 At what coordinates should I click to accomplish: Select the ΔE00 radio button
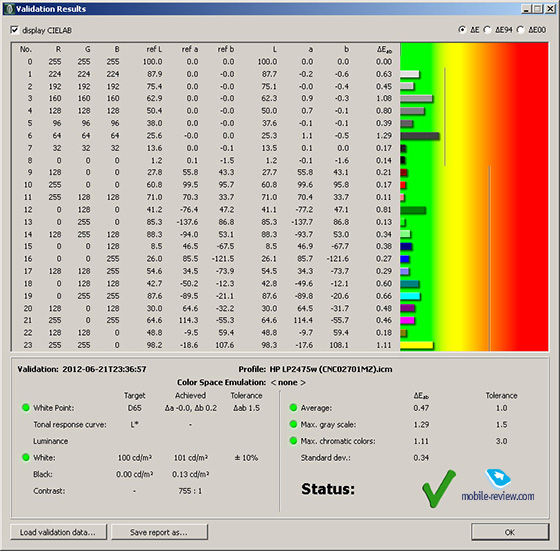point(520,30)
